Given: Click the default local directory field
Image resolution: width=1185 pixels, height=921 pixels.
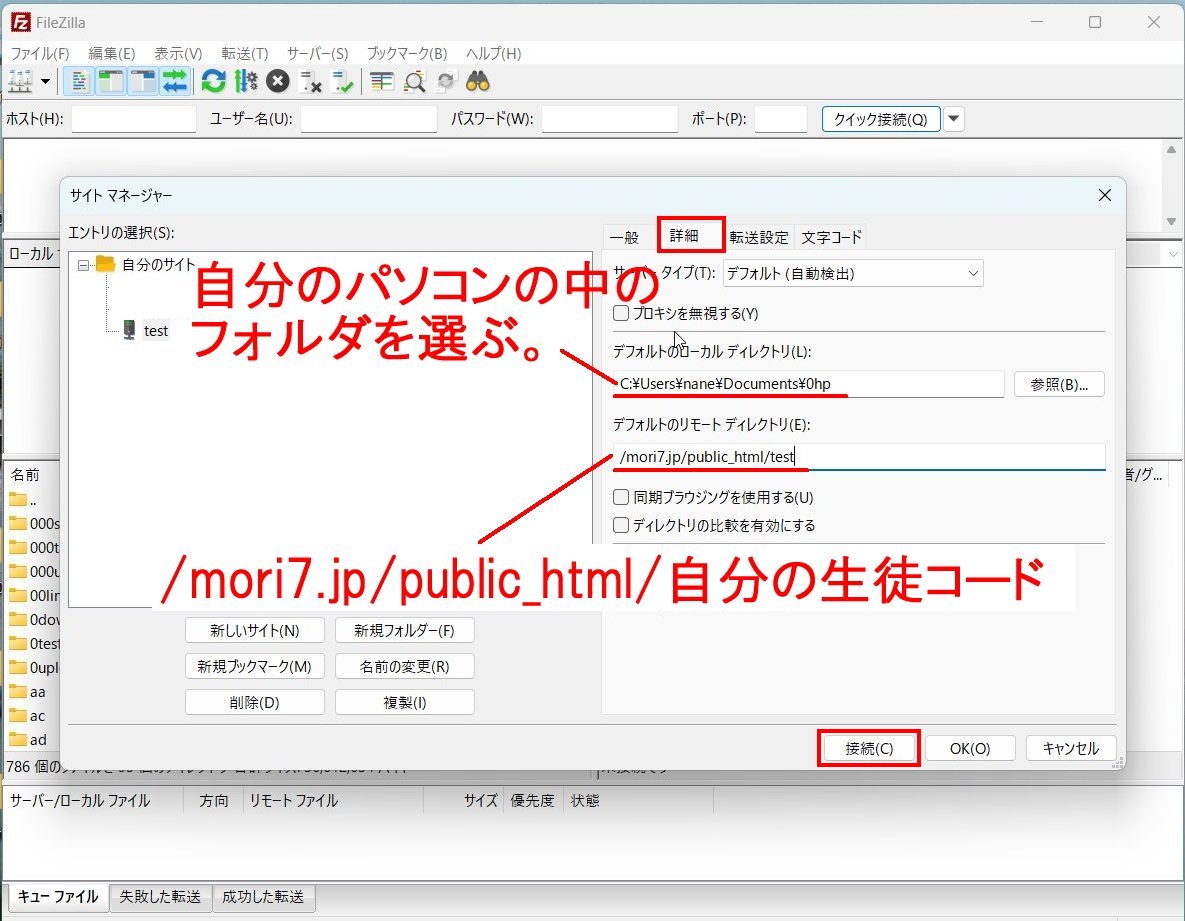Looking at the screenshot, I should point(809,384).
